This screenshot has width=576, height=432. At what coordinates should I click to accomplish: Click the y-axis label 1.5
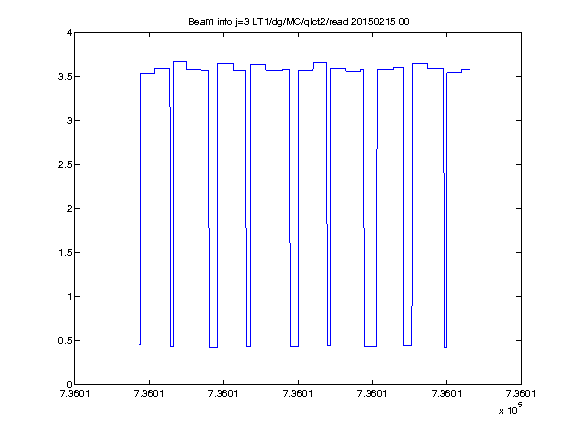point(65,253)
